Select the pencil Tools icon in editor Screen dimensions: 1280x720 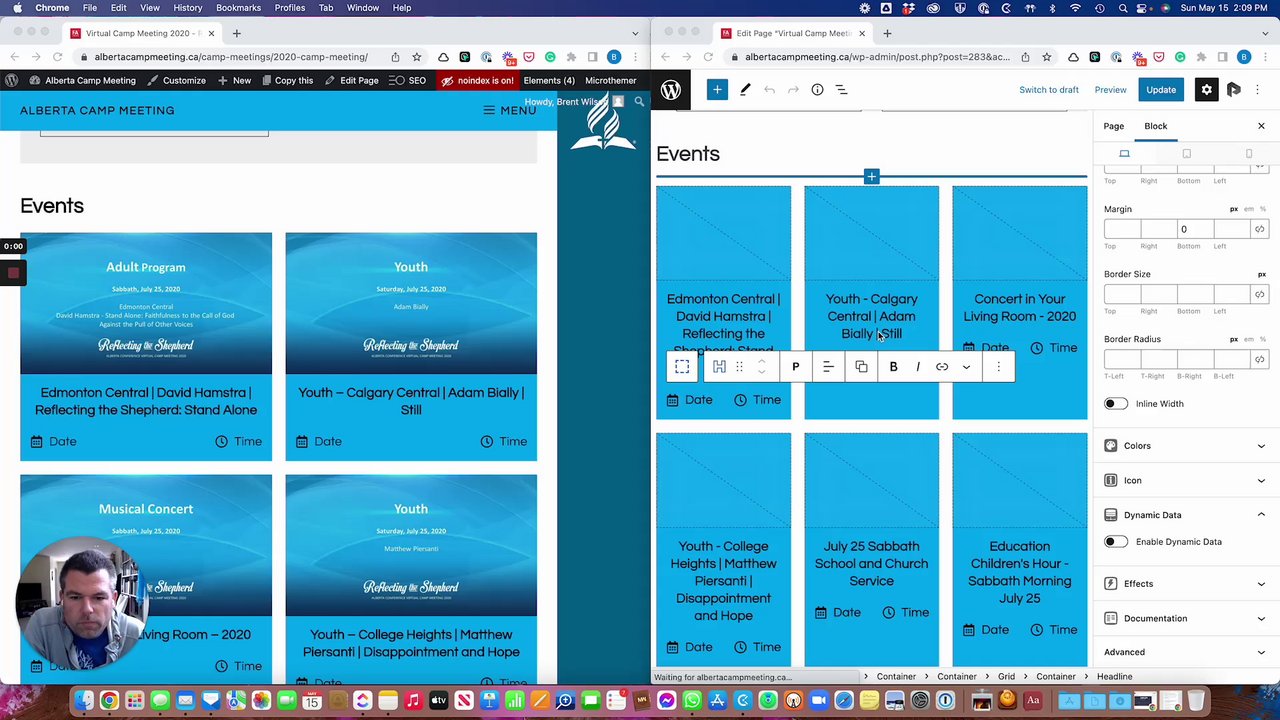[745, 90]
